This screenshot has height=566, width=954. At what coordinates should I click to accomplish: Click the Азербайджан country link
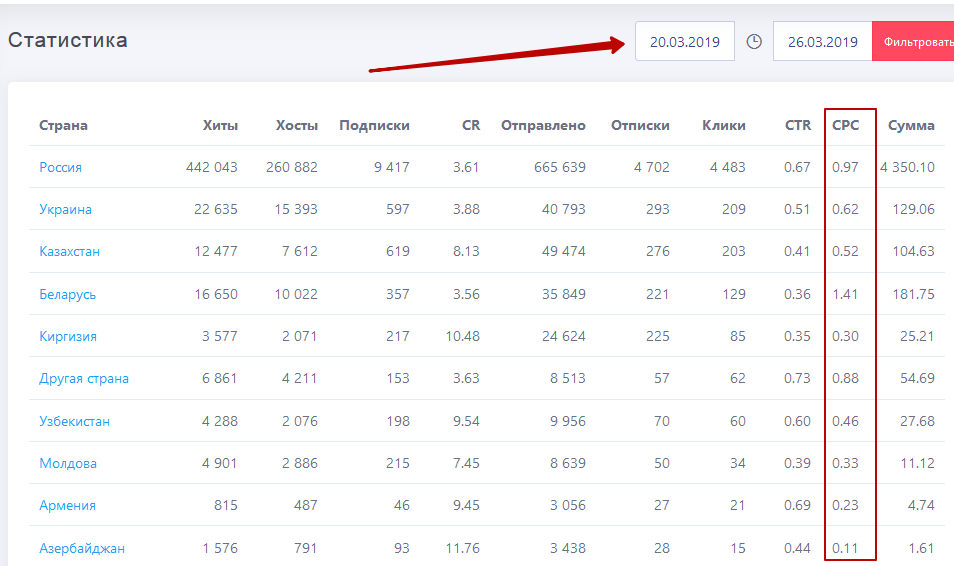(82, 548)
